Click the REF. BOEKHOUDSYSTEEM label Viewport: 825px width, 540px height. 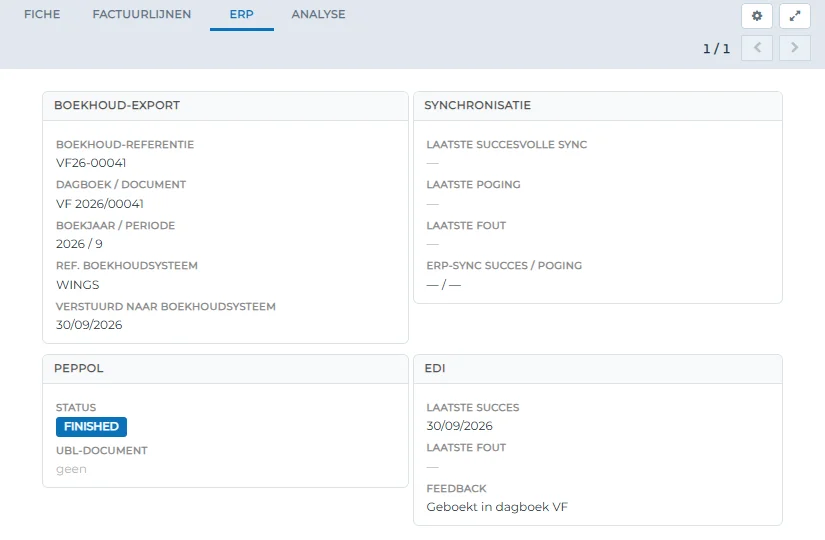127,266
